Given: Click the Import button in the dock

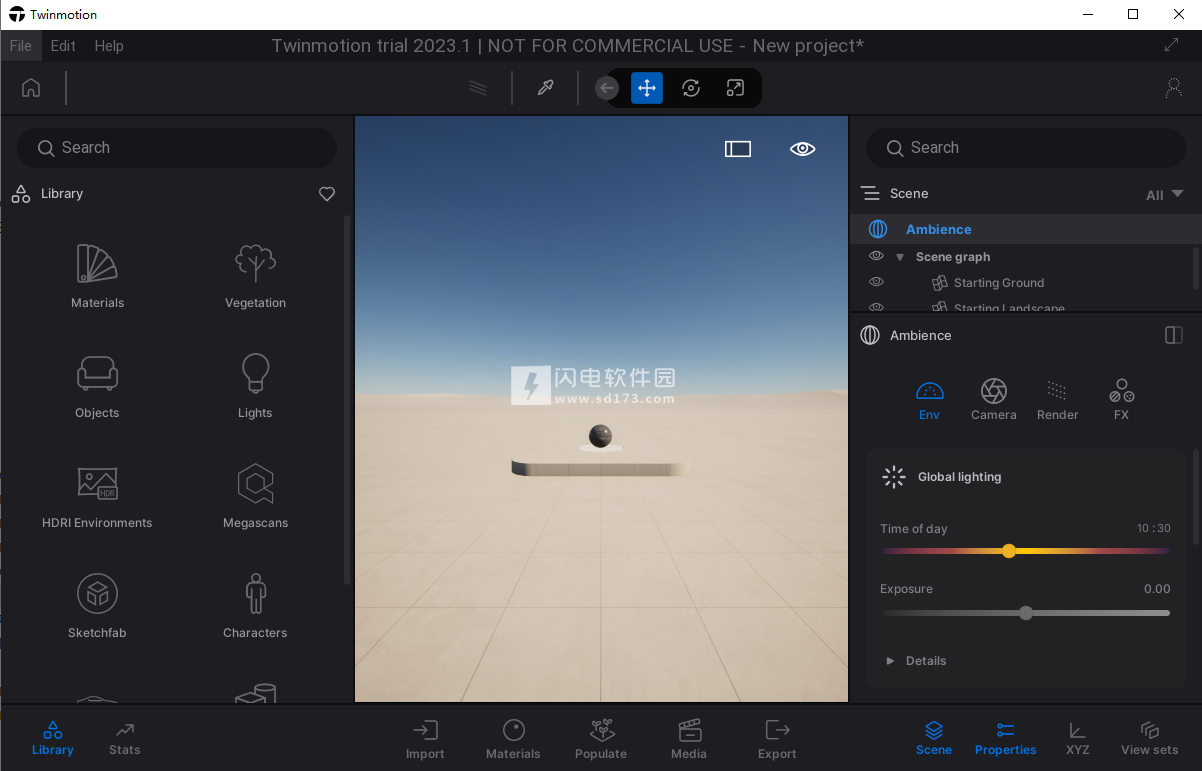Looking at the screenshot, I should [x=425, y=739].
